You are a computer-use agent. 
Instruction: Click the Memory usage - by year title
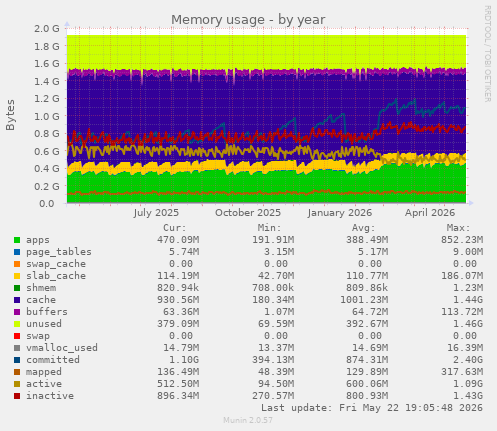pos(248,20)
